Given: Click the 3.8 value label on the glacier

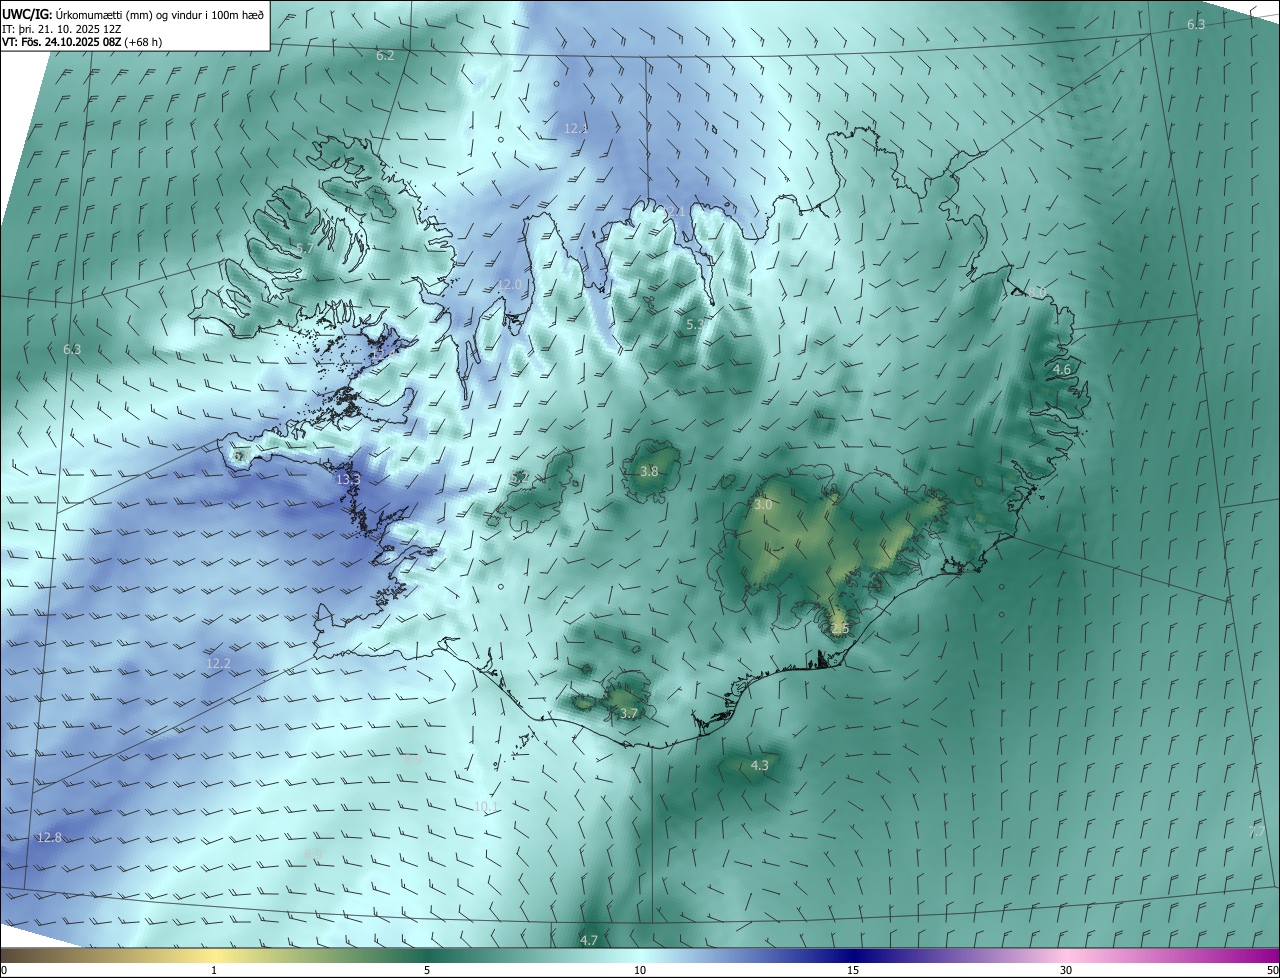Looking at the screenshot, I should [x=649, y=470].
